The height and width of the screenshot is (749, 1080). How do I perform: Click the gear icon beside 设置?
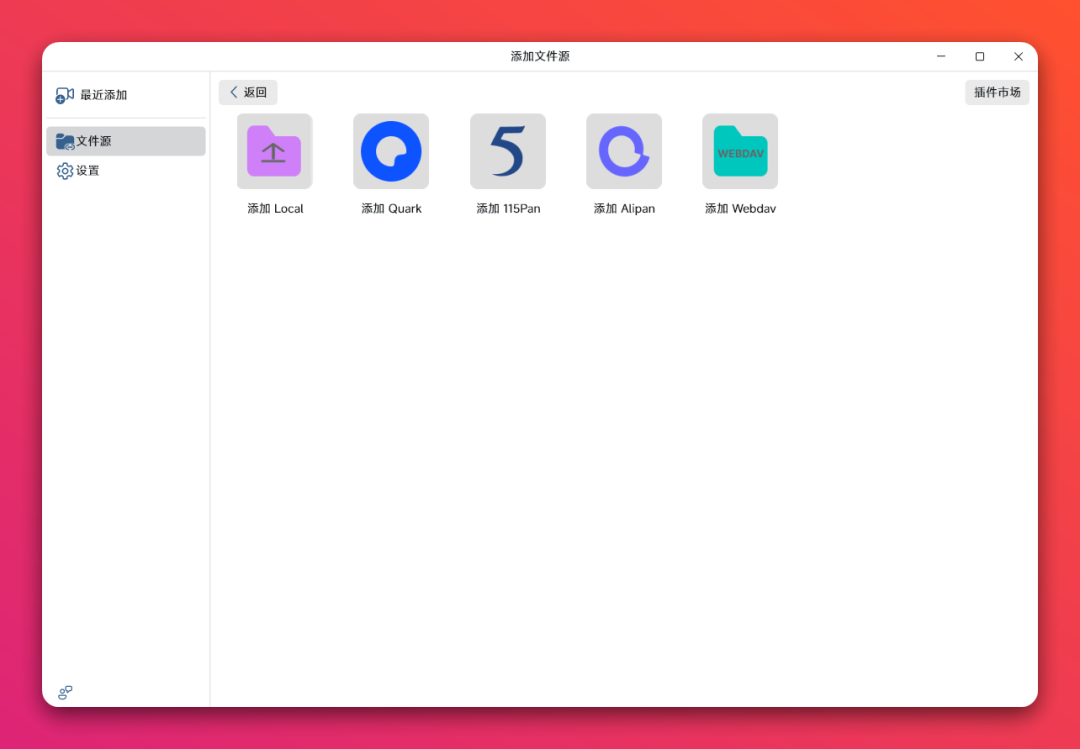coord(65,171)
